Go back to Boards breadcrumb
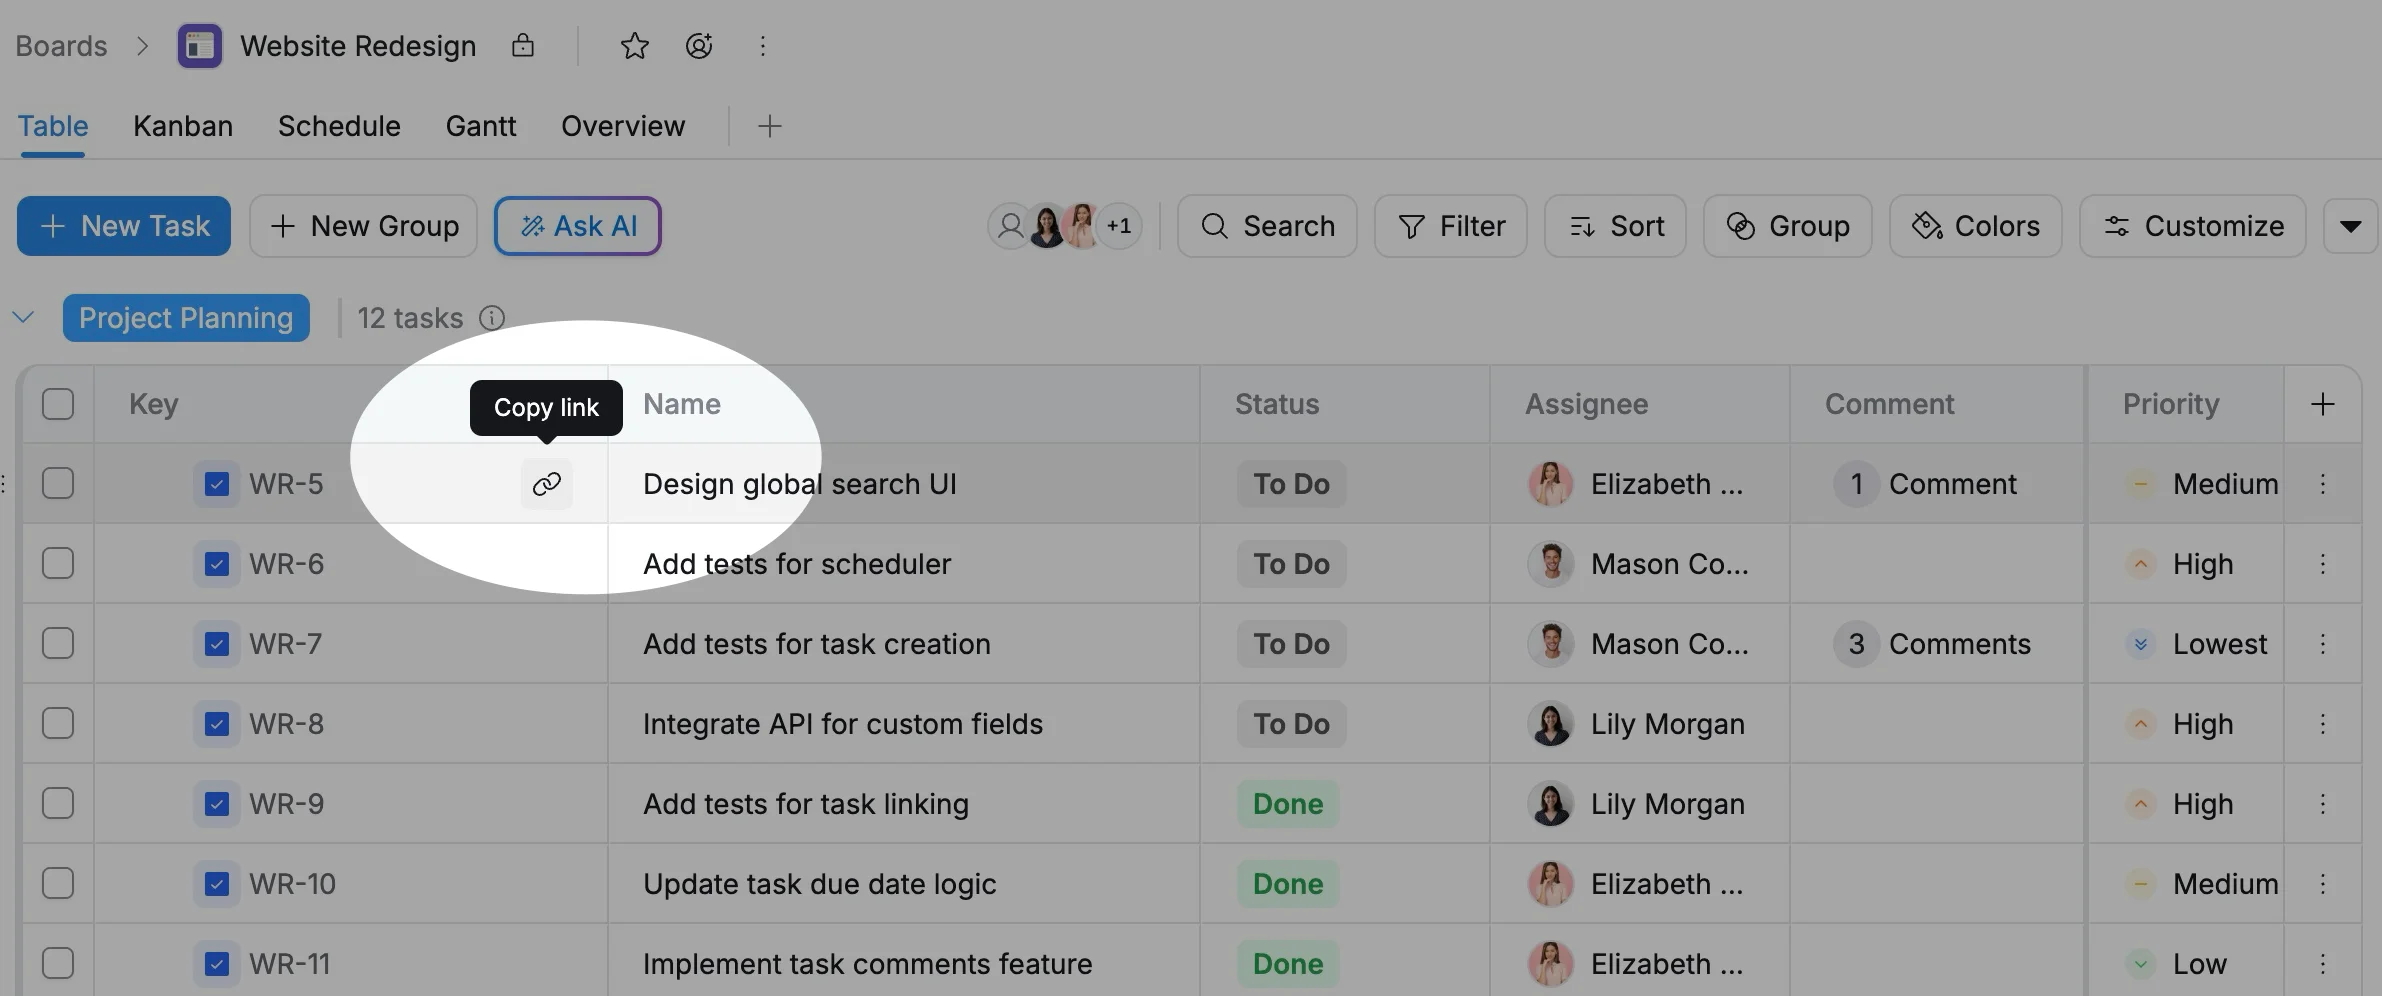The image size is (2382, 996). [x=61, y=46]
